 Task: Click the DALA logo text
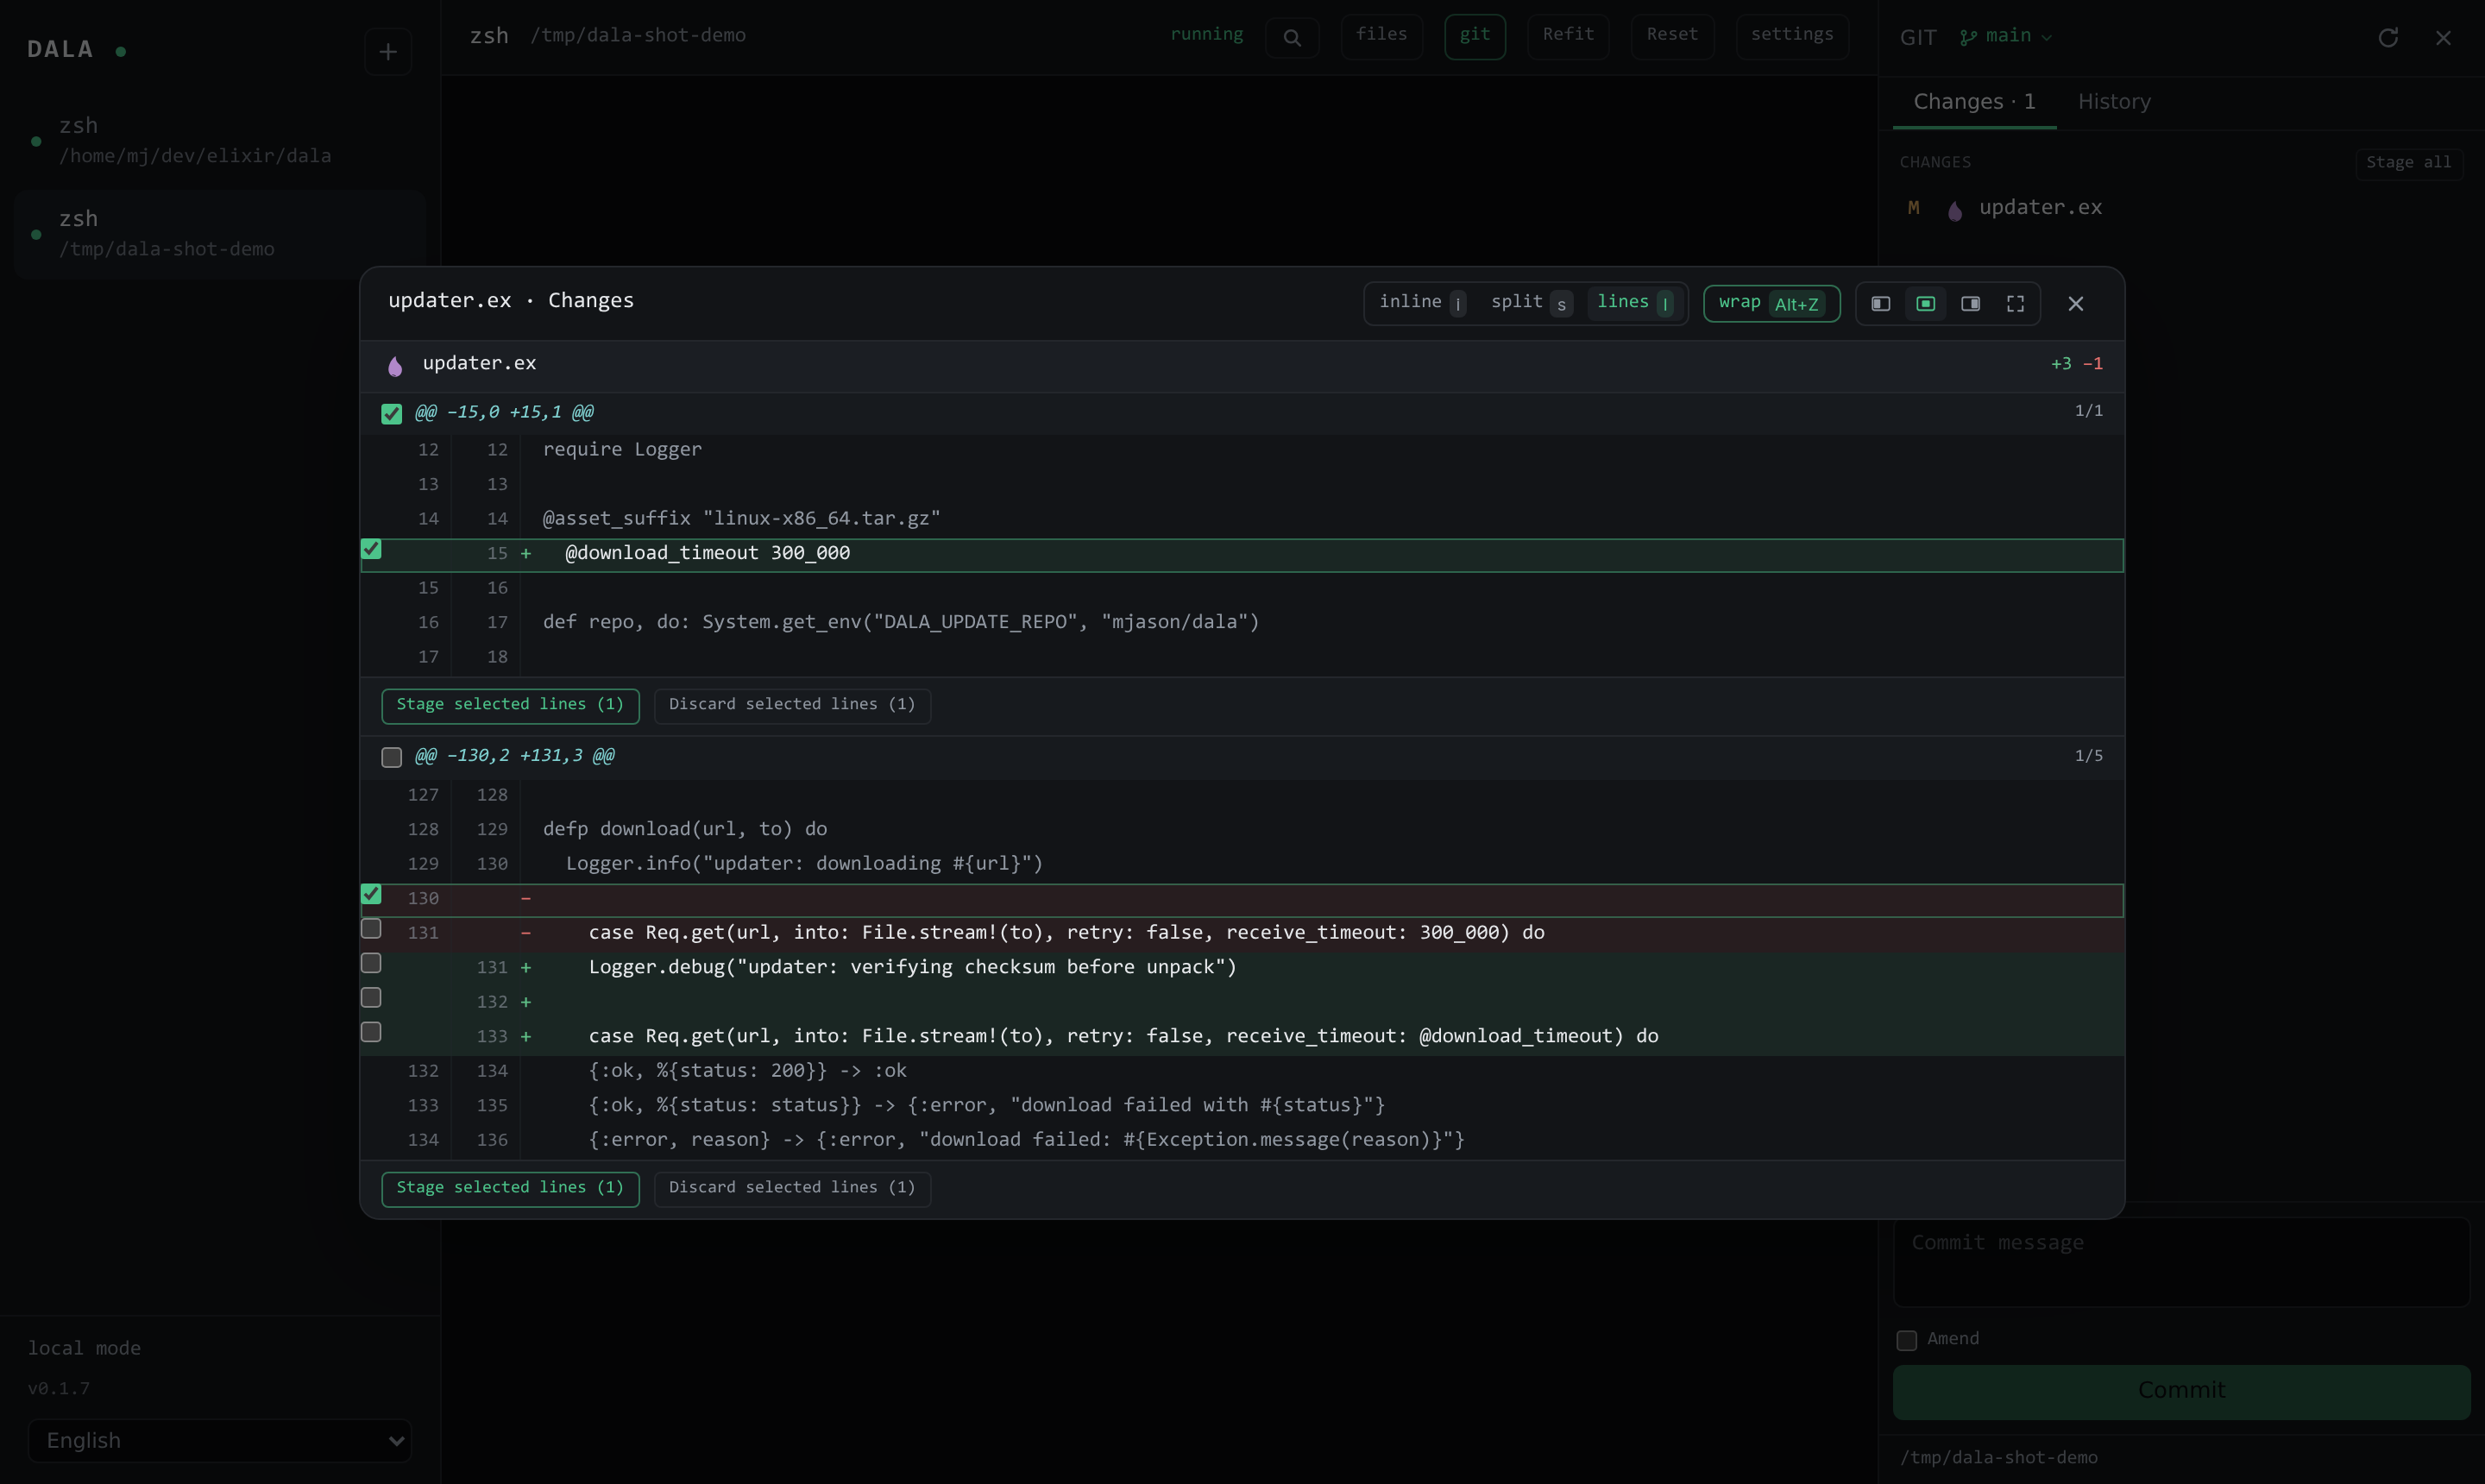(60, 49)
